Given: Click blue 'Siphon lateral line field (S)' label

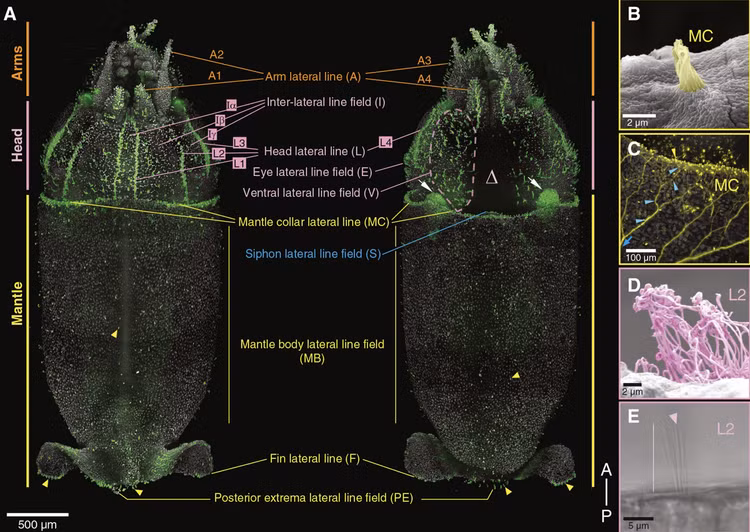Looking at the screenshot, I should pos(313,254).
